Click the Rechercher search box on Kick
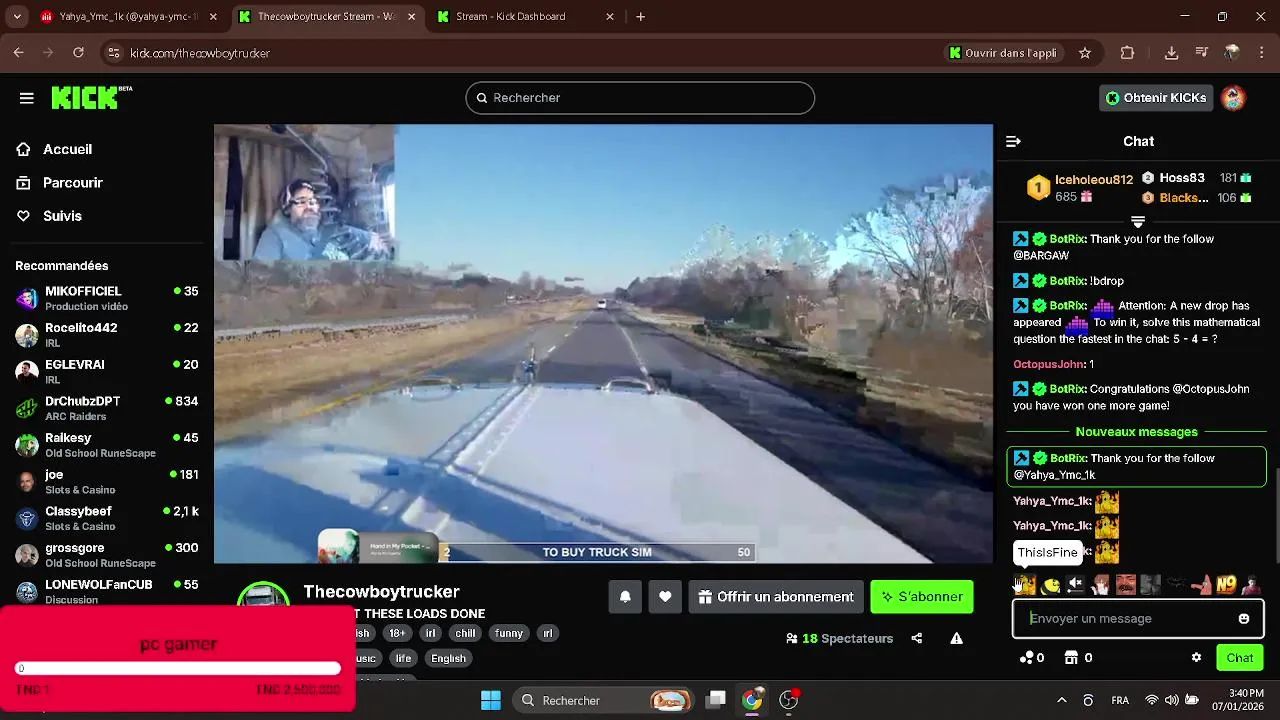Image resolution: width=1280 pixels, height=720 pixels. (640, 98)
